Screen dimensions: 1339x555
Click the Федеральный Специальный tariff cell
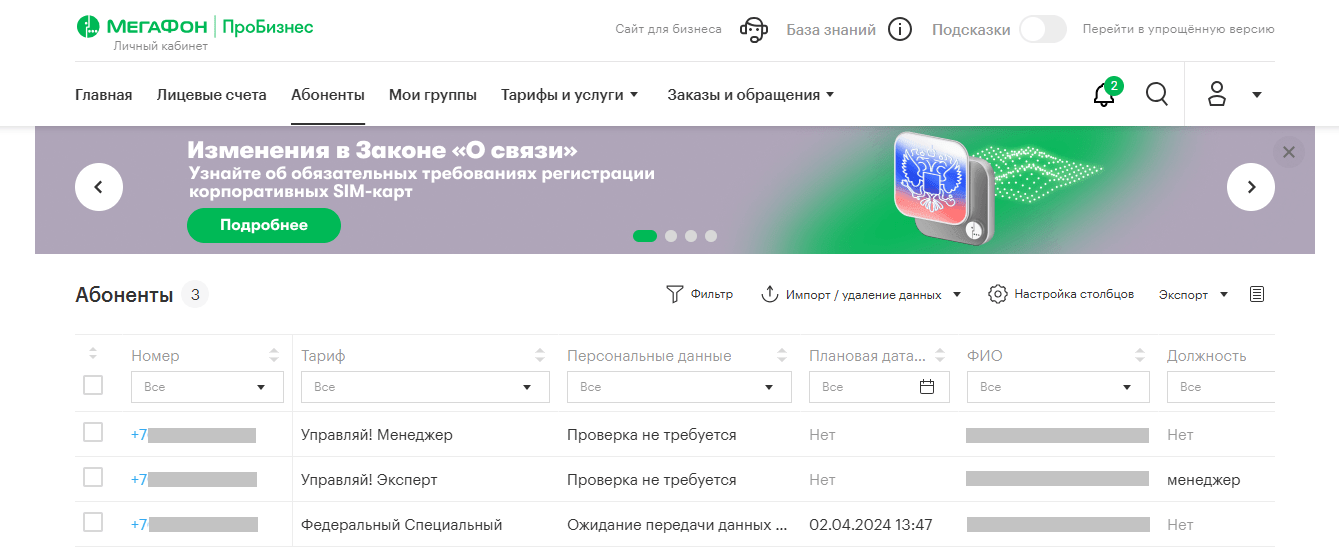coord(402,525)
